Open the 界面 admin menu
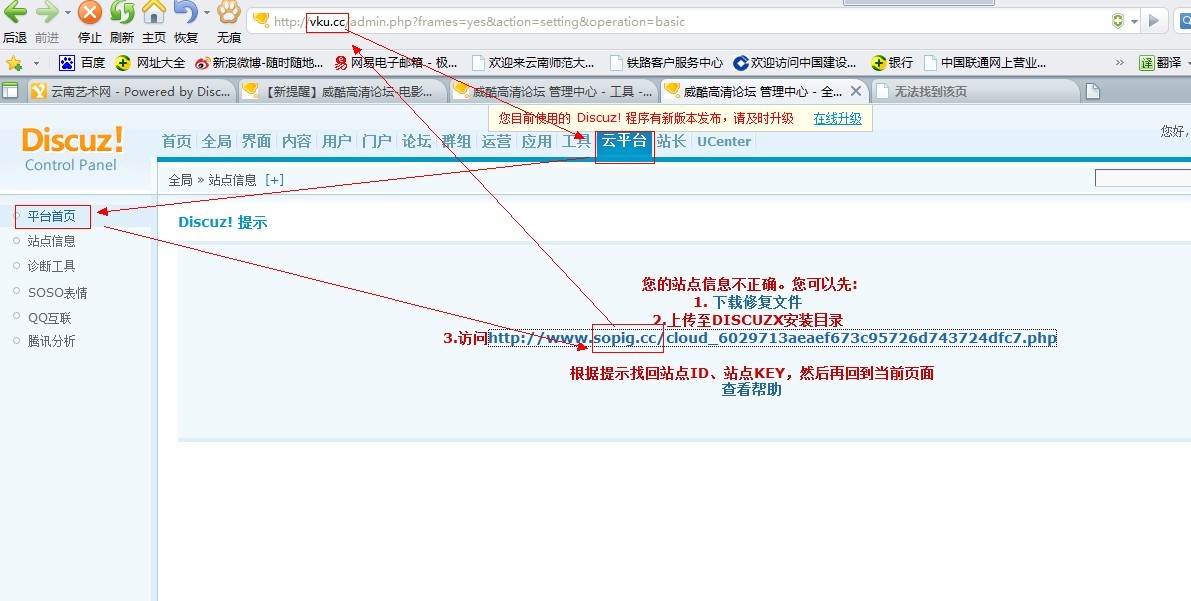The width and height of the screenshot is (1191, 601). pos(257,141)
